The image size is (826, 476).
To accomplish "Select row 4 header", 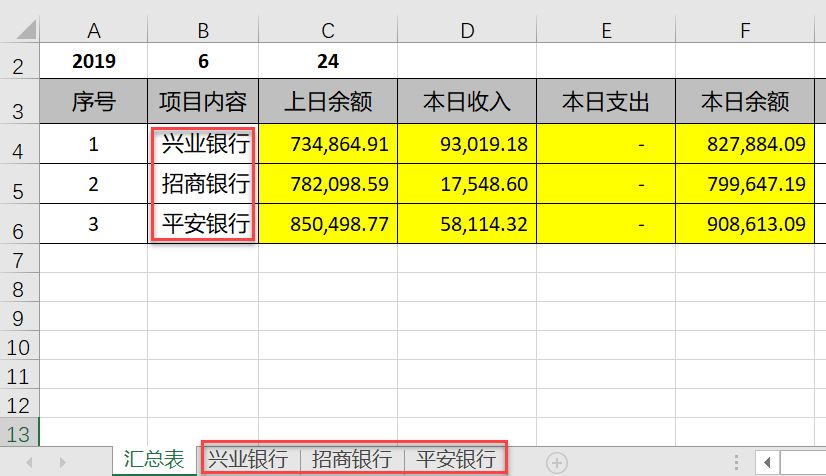I will click(19, 144).
